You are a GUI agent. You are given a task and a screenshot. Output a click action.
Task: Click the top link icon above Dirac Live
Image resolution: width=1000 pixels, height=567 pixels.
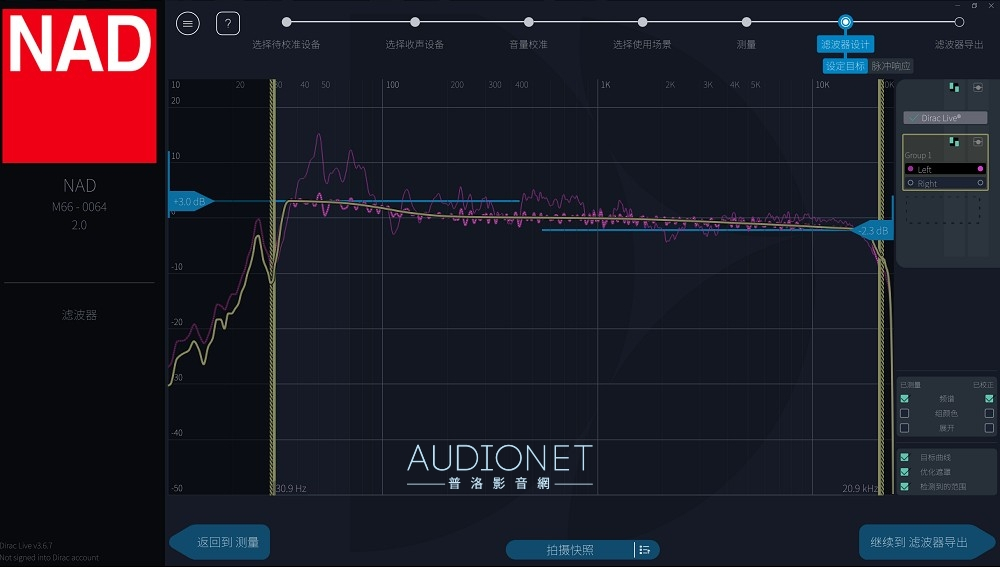978,87
